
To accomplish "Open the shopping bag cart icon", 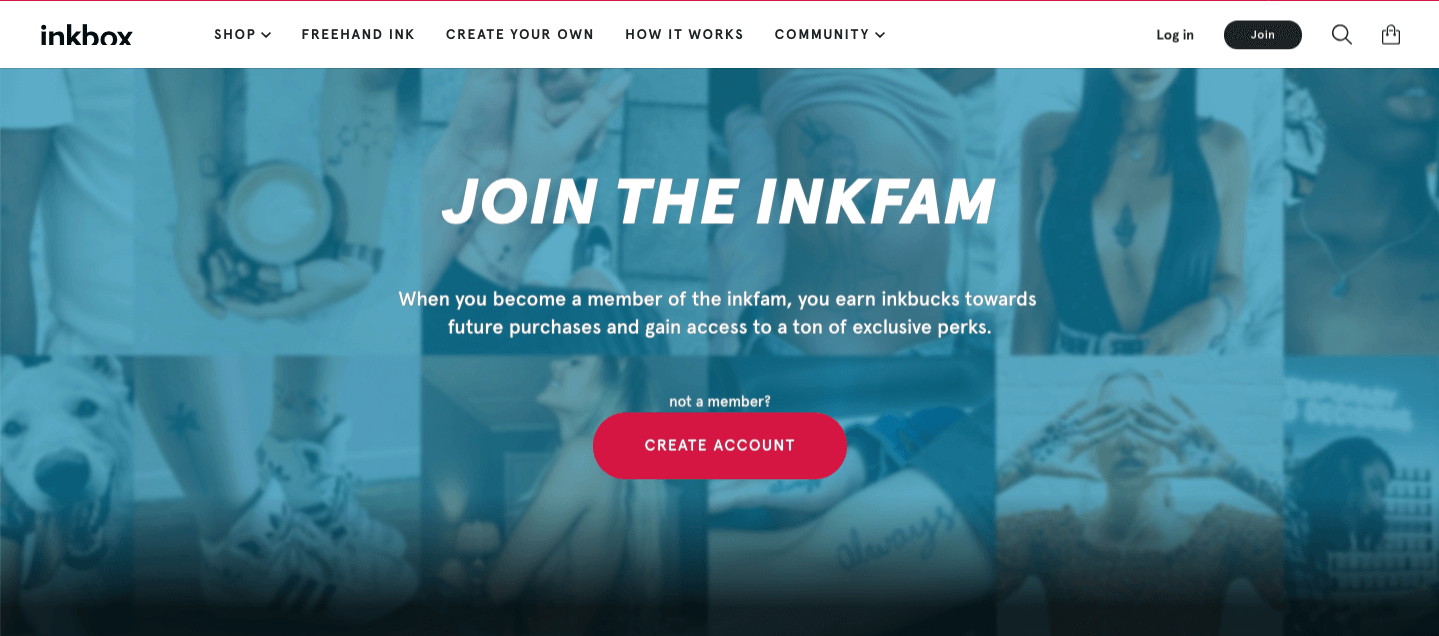I will 1391,35.
